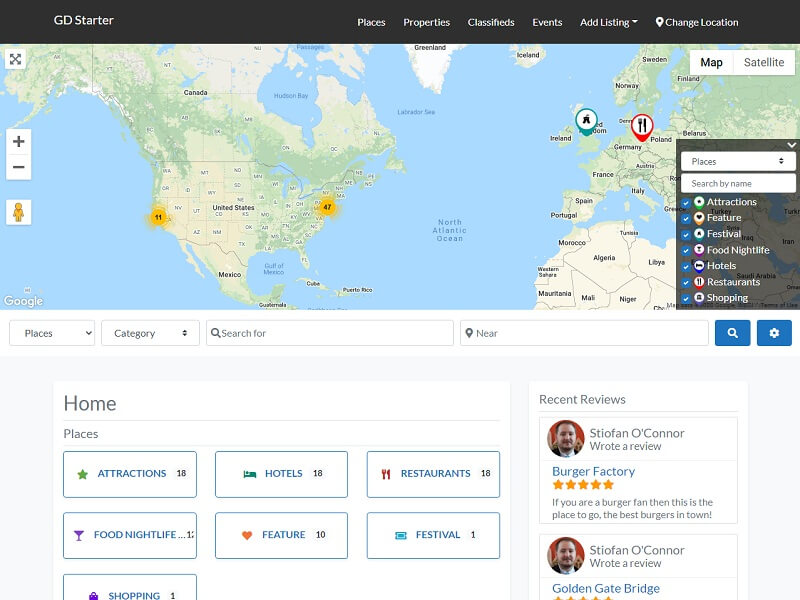This screenshot has height=600, width=800.
Task: Open the Add Listing dropdown menu
Action: coord(609,22)
